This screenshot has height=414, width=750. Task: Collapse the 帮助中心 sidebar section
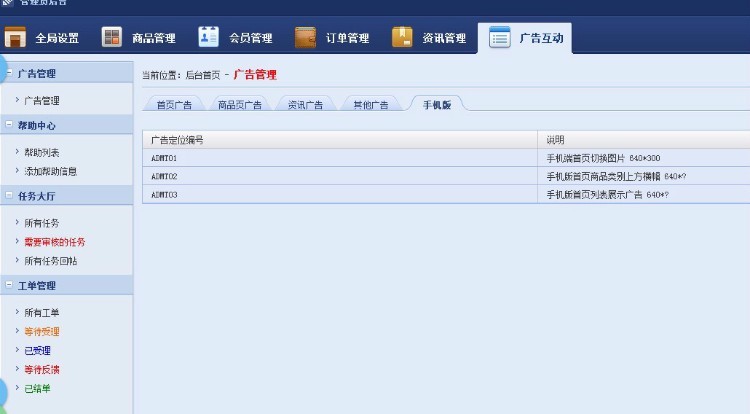(x=9, y=124)
